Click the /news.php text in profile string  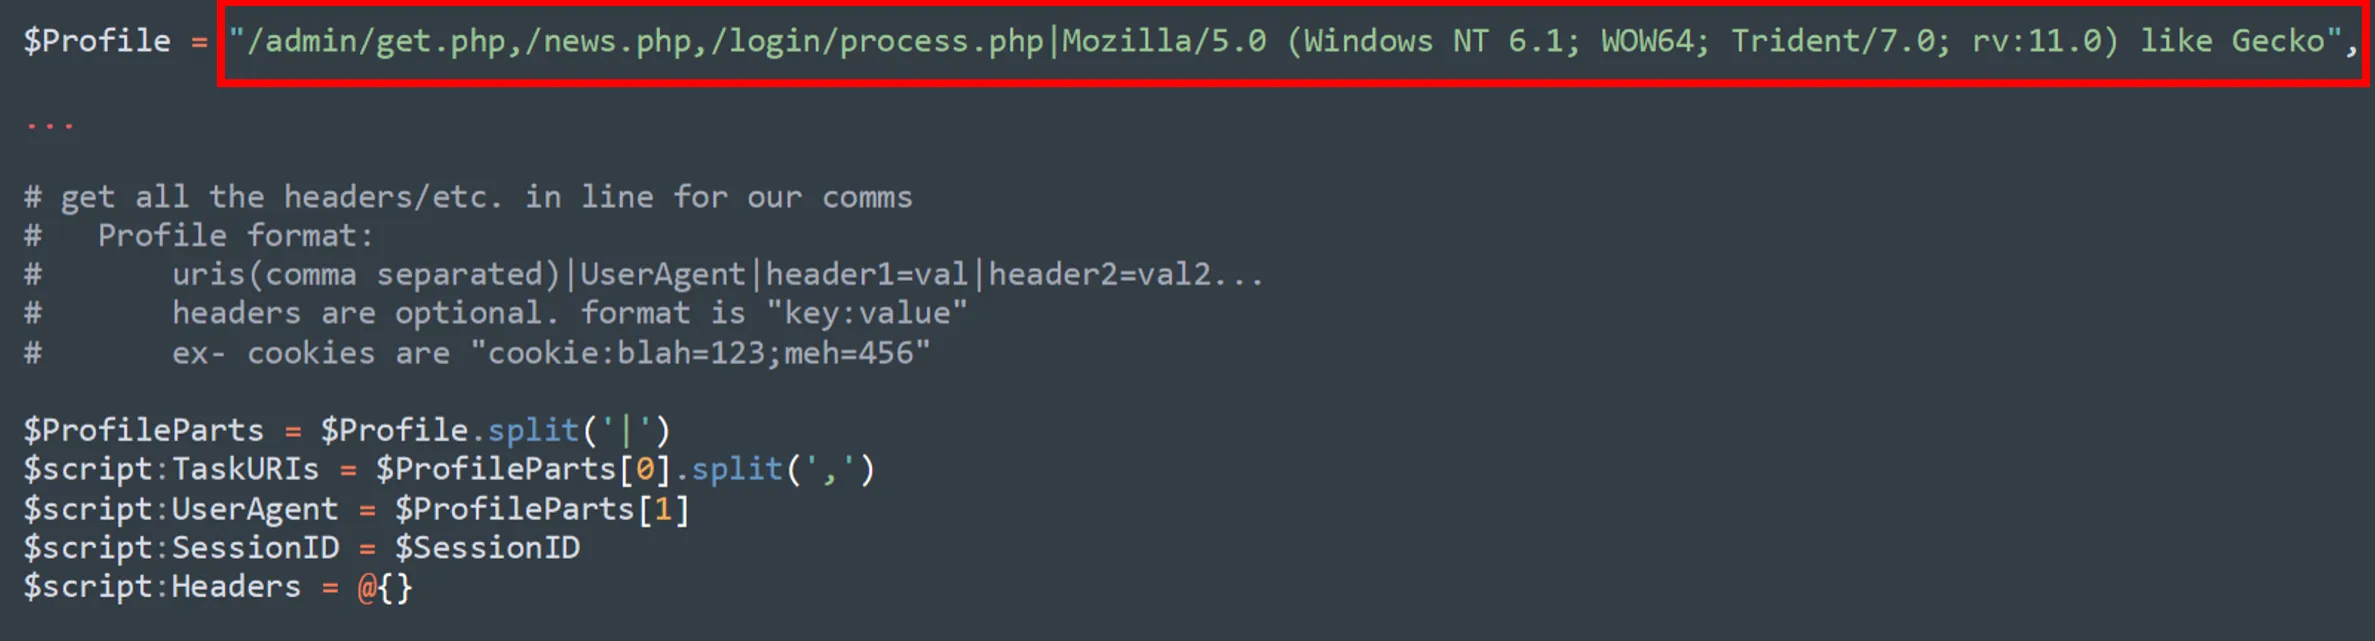[x=608, y=42]
